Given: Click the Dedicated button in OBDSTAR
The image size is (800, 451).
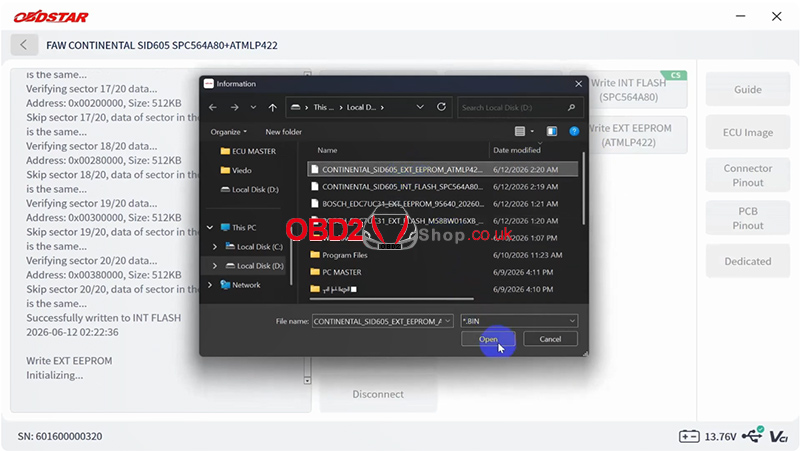Looking at the screenshot, I should coord(747,261).
